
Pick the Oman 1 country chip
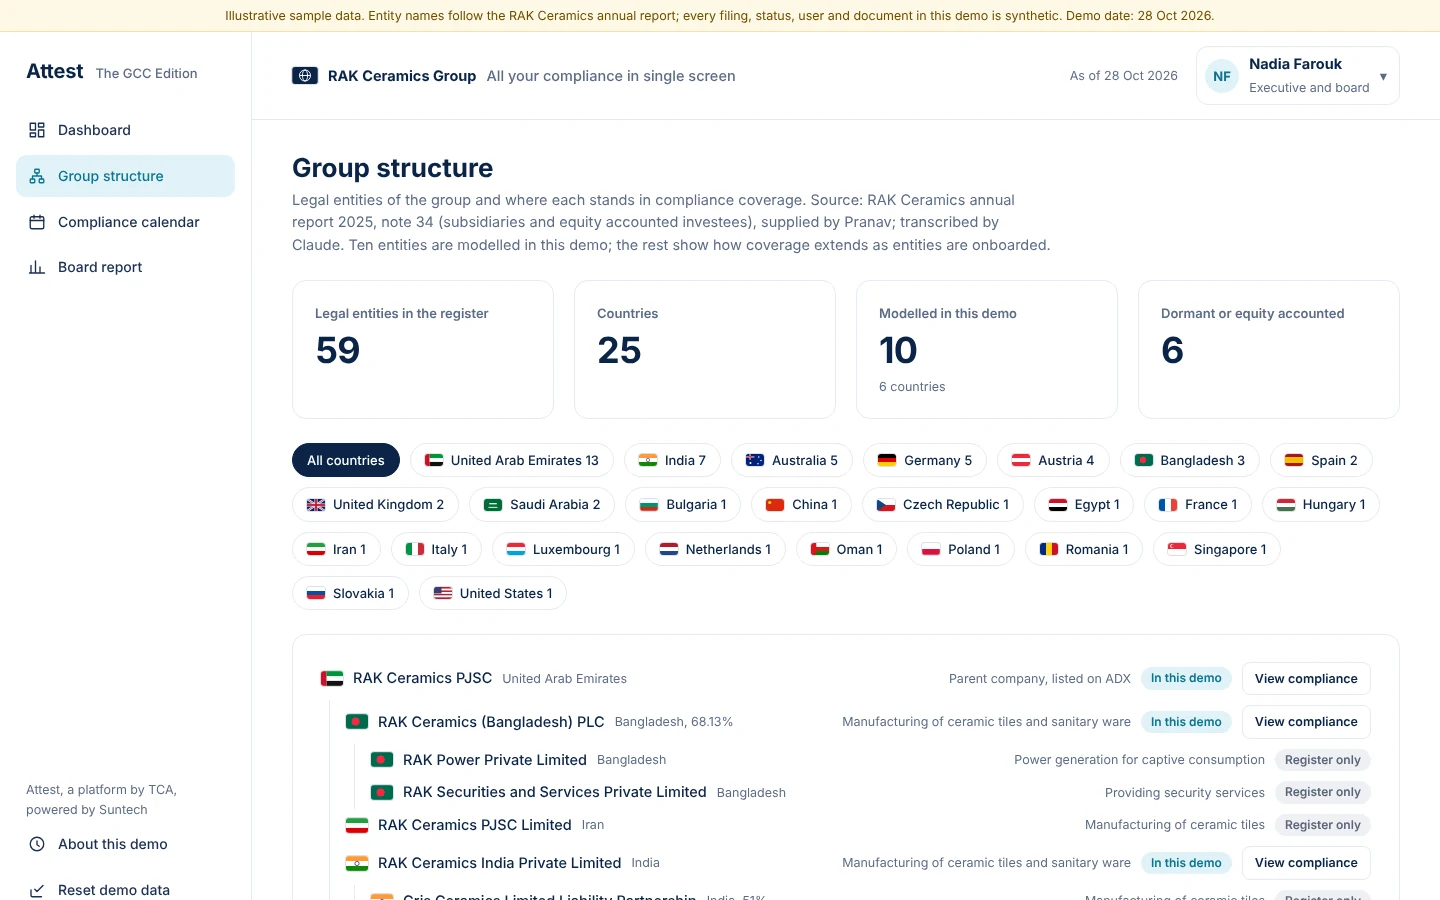tap(846, 549)
